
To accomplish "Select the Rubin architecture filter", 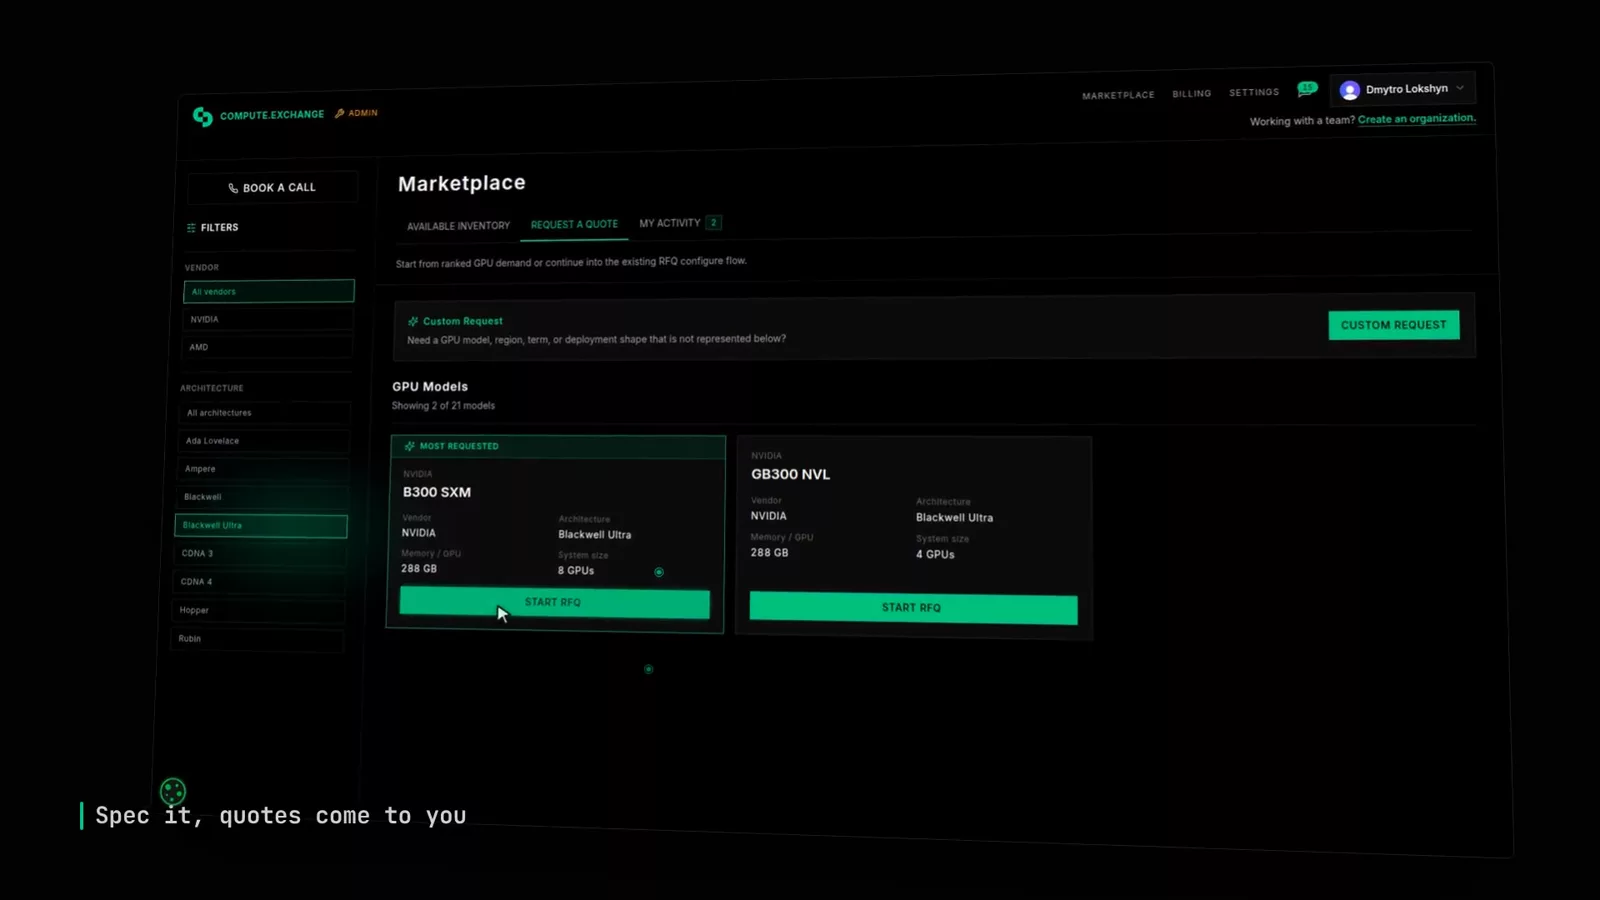I will click(257, 639).
